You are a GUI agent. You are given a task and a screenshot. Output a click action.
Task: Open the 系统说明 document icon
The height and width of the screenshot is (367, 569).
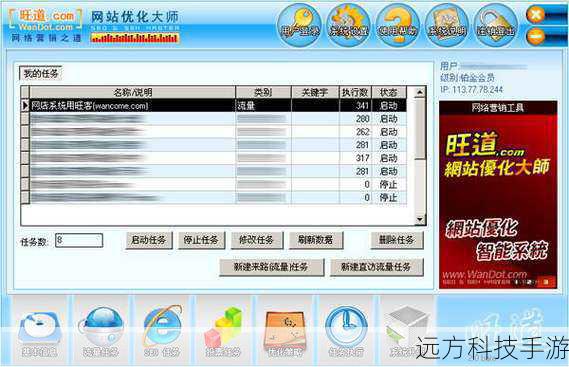pos(447,25)
